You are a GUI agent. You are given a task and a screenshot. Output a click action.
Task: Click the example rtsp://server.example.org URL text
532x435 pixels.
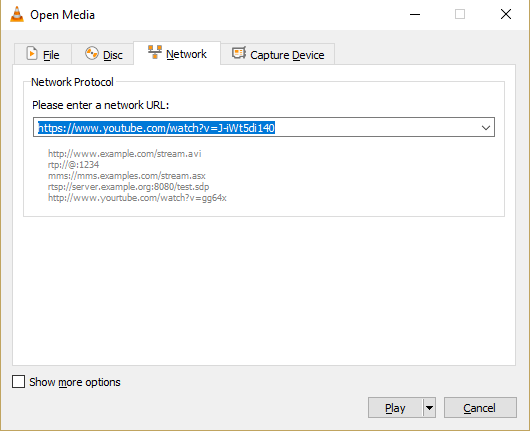129,187
